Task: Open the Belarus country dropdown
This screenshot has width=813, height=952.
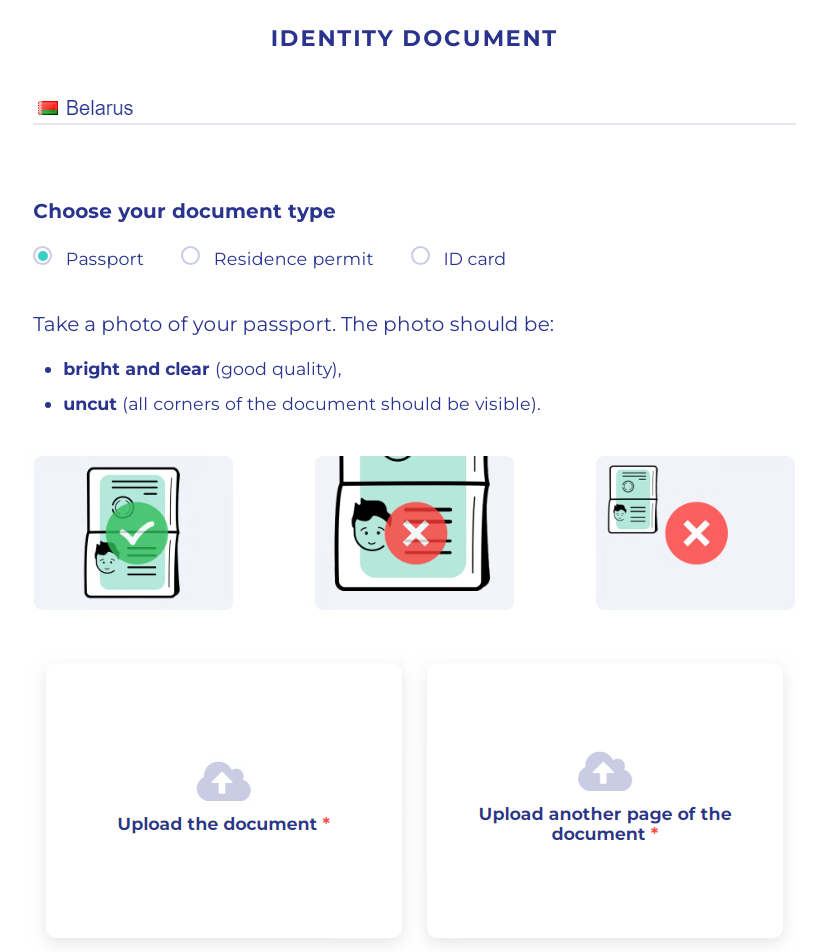Action: point(414,108)
